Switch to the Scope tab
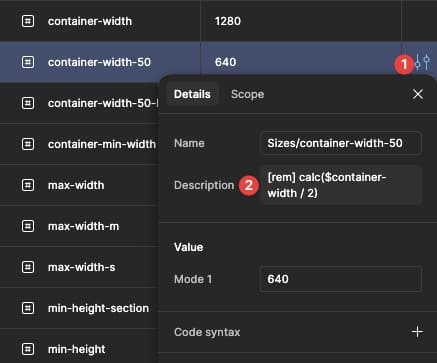Screen dimensions: 437x363 247,94
